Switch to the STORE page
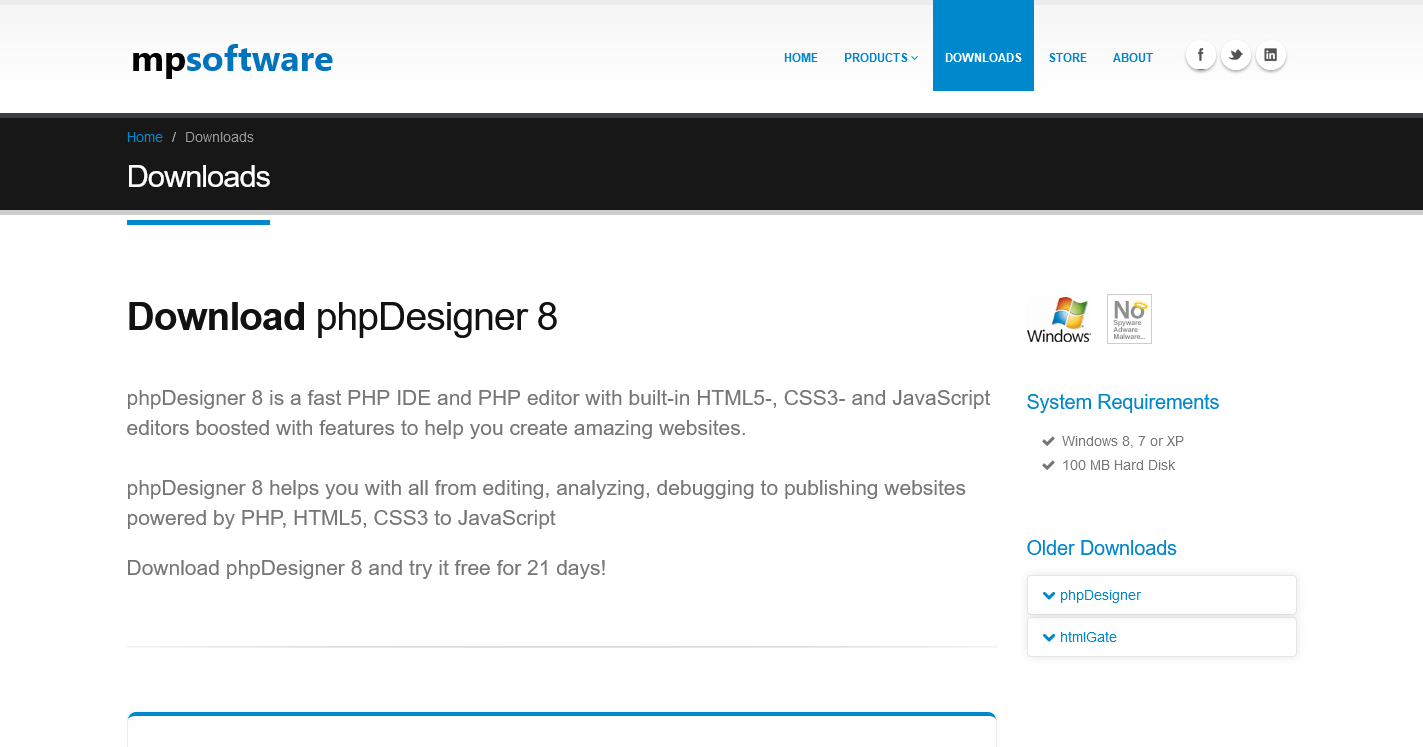The height and width of the screenshot is (747, 1423). click(1067, 57)
